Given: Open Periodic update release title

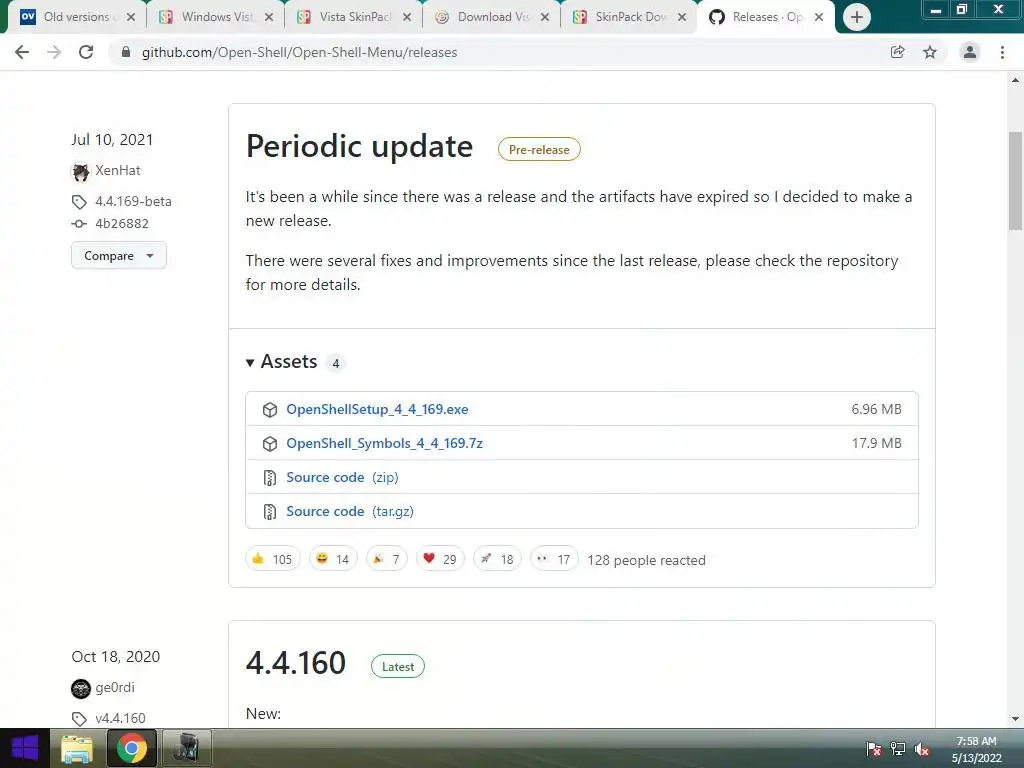Looking at the screenshot, I should pyautogui.click(x=359, y=146).
